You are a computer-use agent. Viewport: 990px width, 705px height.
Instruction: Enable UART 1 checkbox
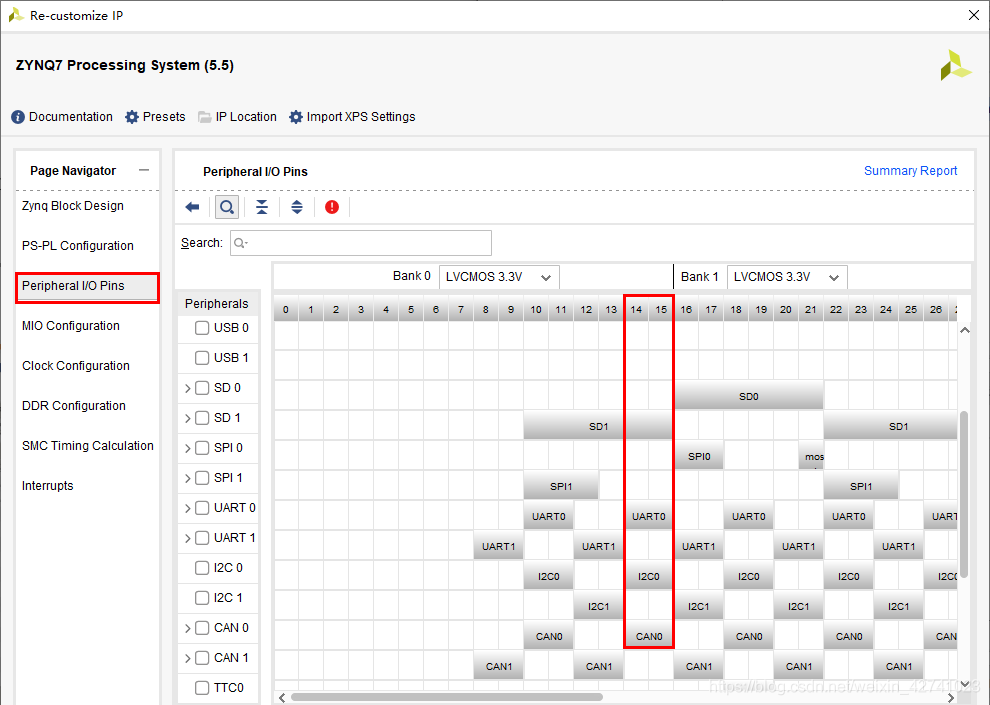point(202,538)
